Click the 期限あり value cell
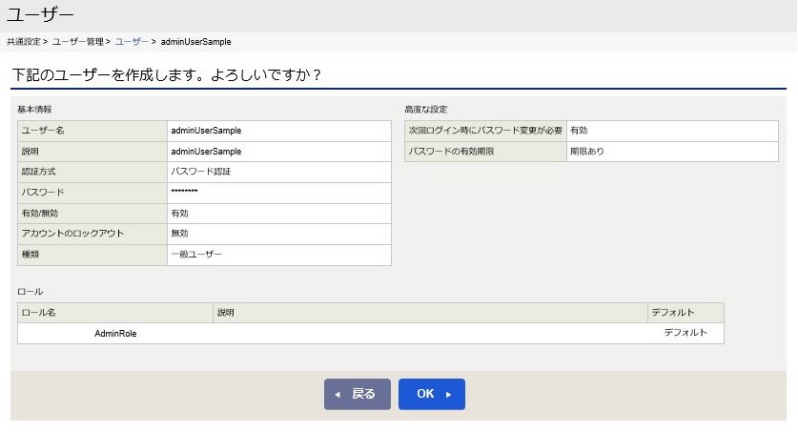 [x=673, y=152]
